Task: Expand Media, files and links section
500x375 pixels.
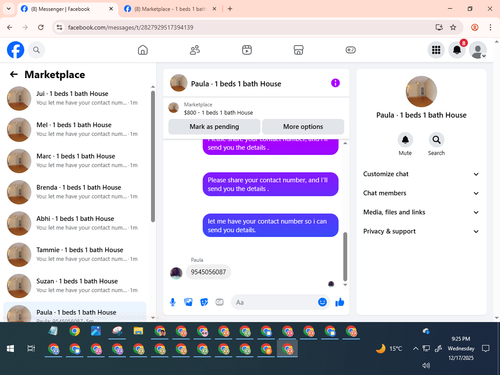Action: point(421,212)
